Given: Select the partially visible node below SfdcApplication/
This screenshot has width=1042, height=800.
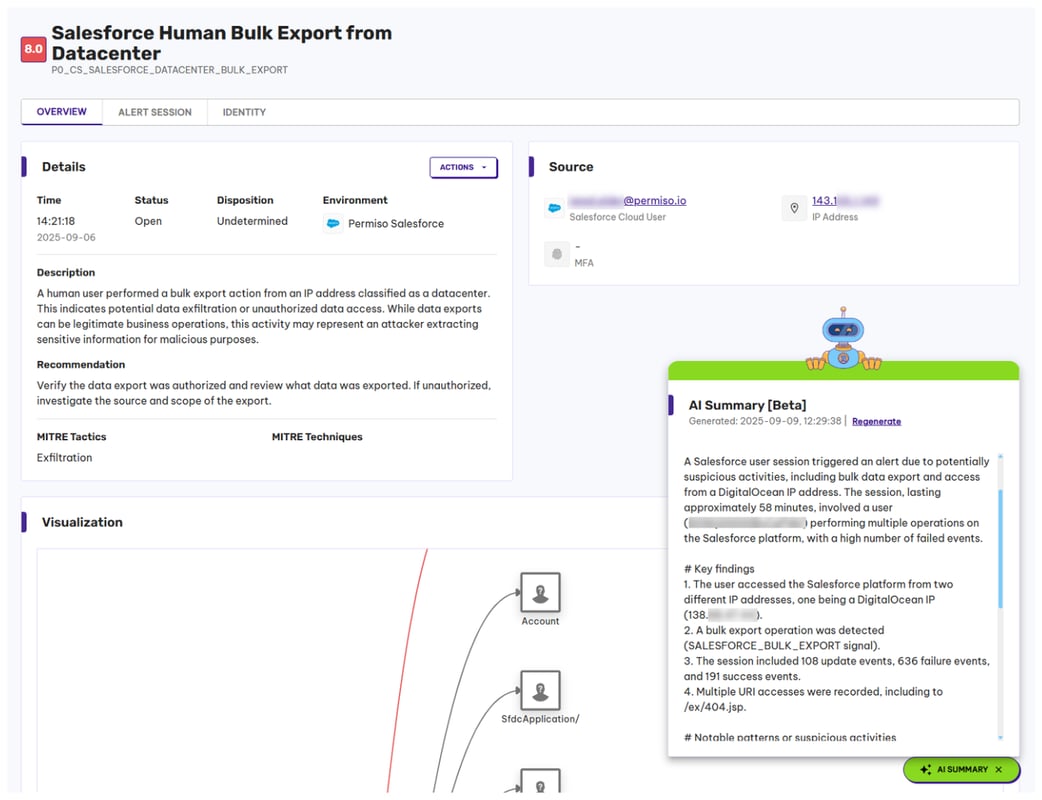Looking at the screenshot, I should [x=540, y=781].
